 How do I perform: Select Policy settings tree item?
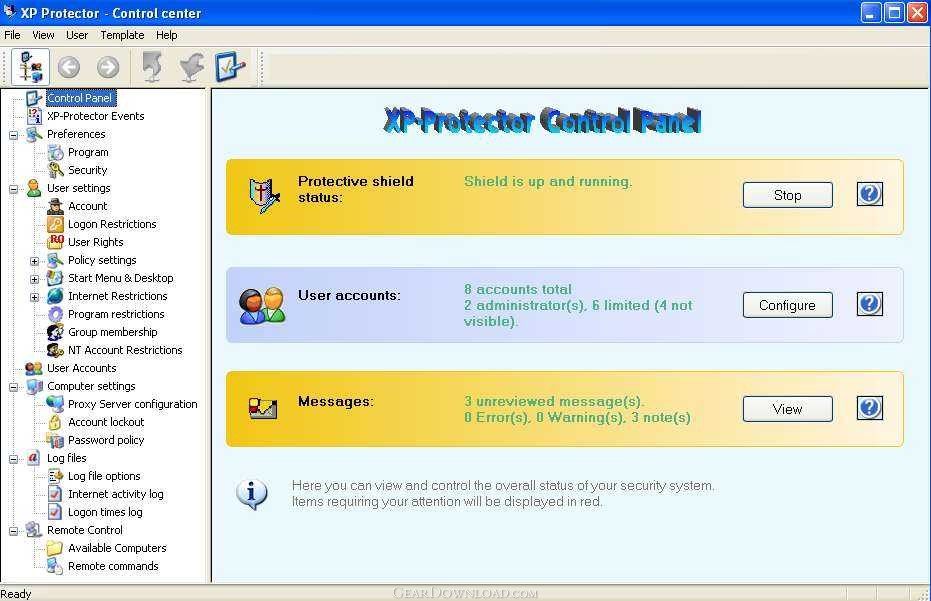pyautogui.click(x=102, y=260)
